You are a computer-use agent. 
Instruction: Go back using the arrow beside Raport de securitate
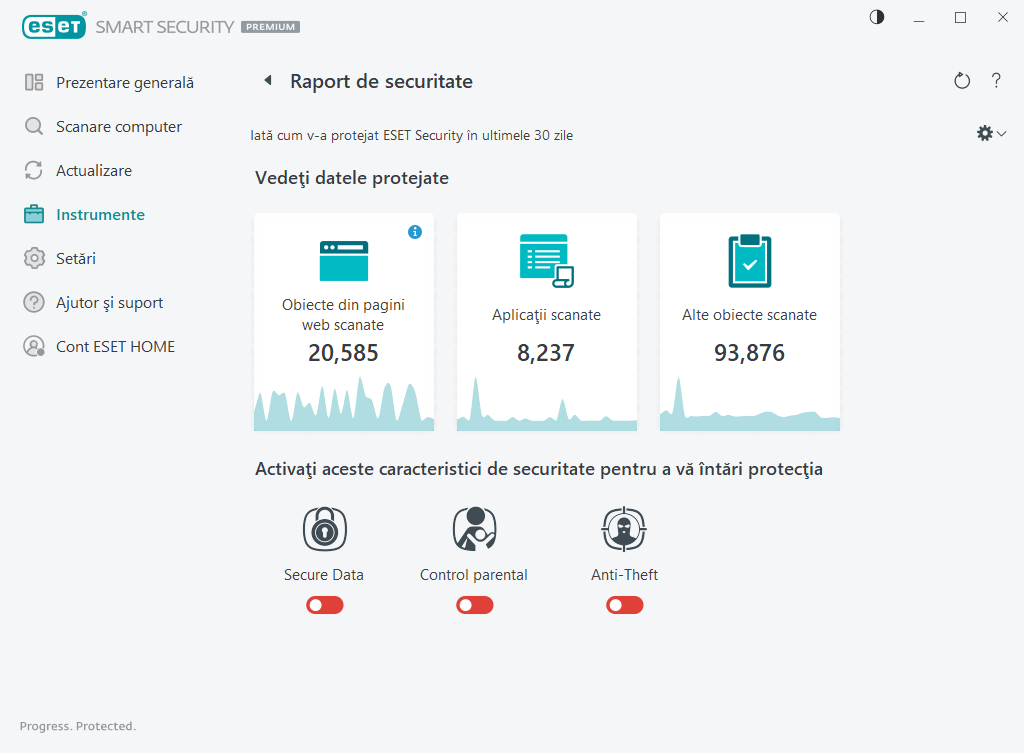[267, 81]
